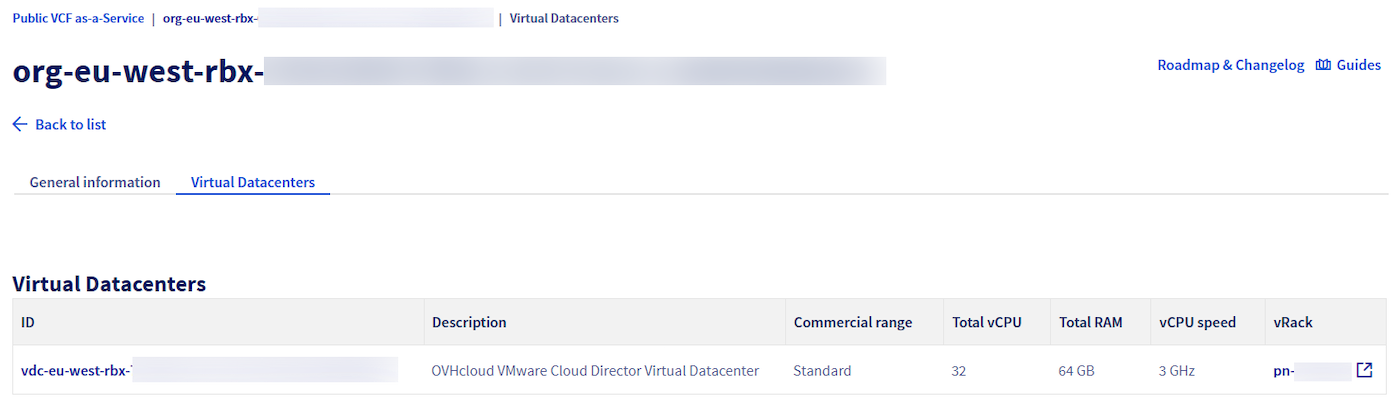The height and width of the screenshot is (406, 1400).
Task: Click the vRack column header
Action: pos(1292,322)
